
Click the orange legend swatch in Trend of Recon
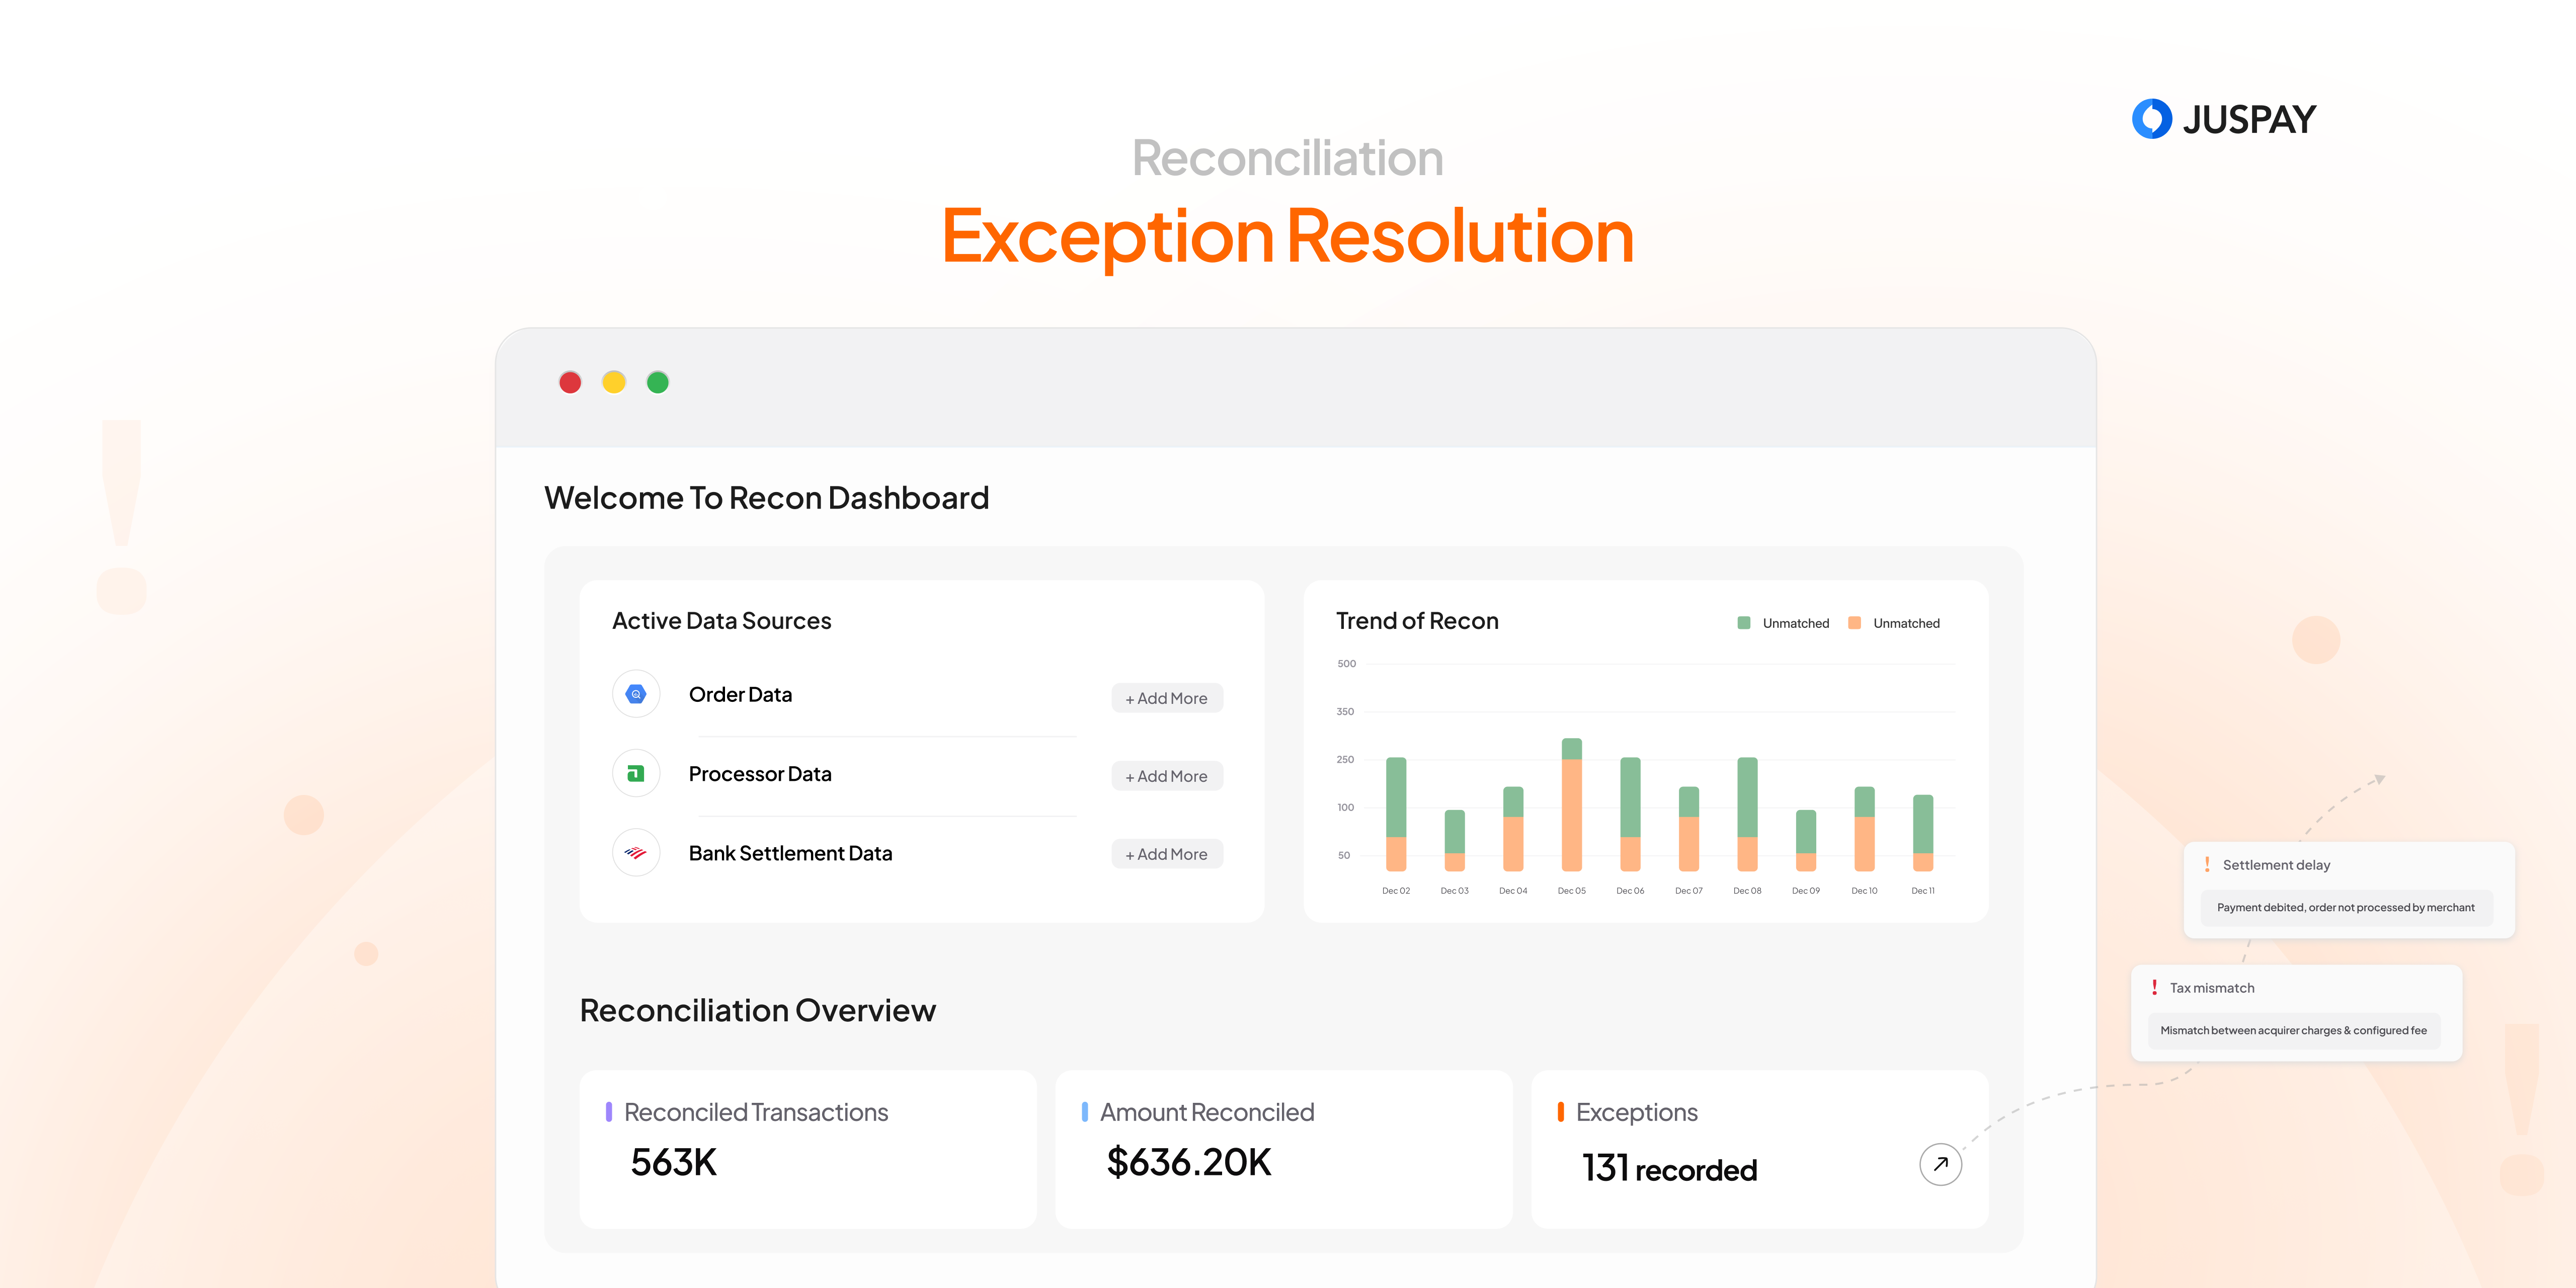tap(1854, 623)
